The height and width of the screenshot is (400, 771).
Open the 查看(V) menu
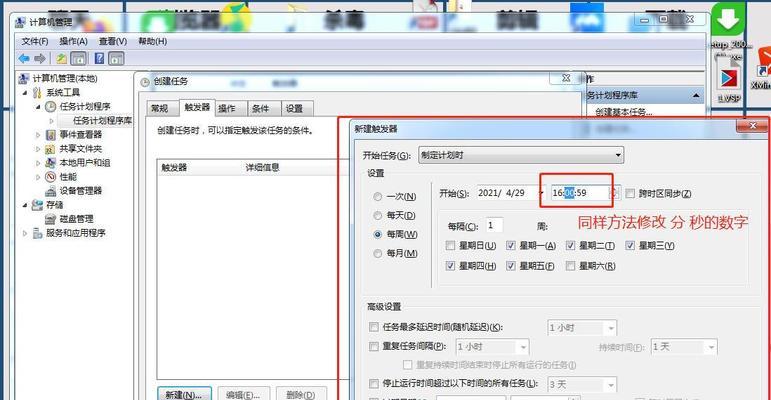[x=113, y=41]
